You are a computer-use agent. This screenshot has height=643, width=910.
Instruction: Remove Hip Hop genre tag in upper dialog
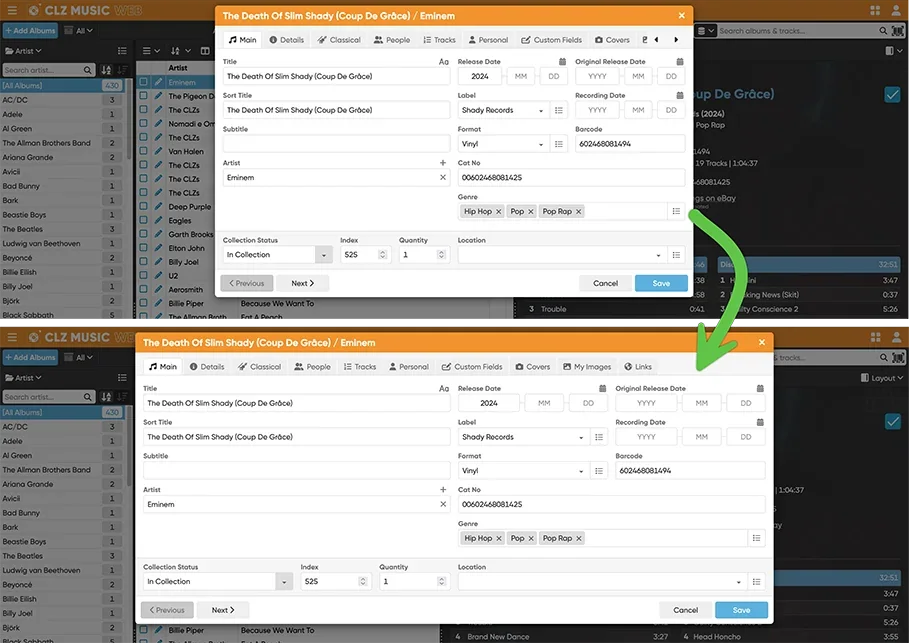point(499,212)
